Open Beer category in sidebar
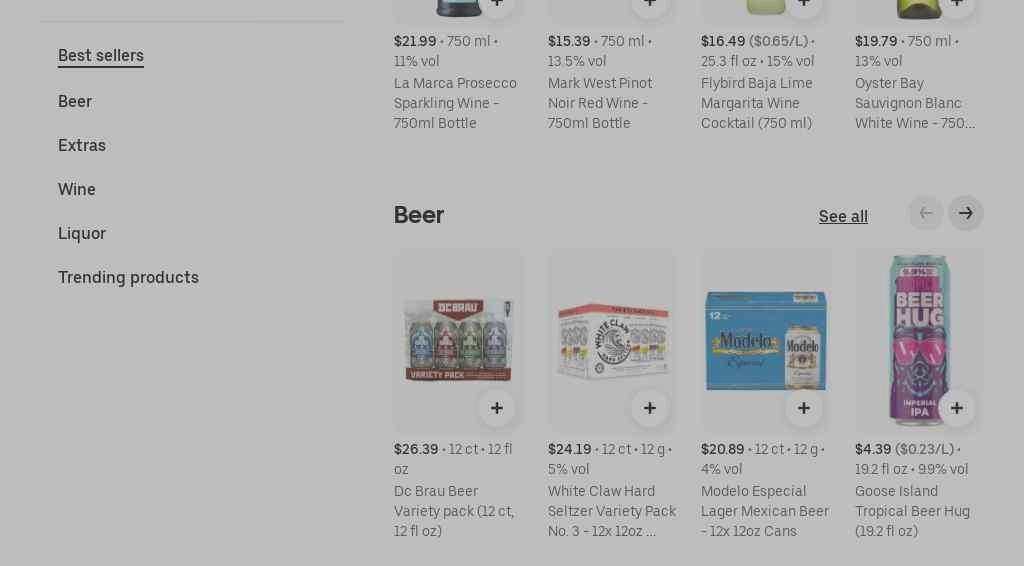 coord(75,102)
